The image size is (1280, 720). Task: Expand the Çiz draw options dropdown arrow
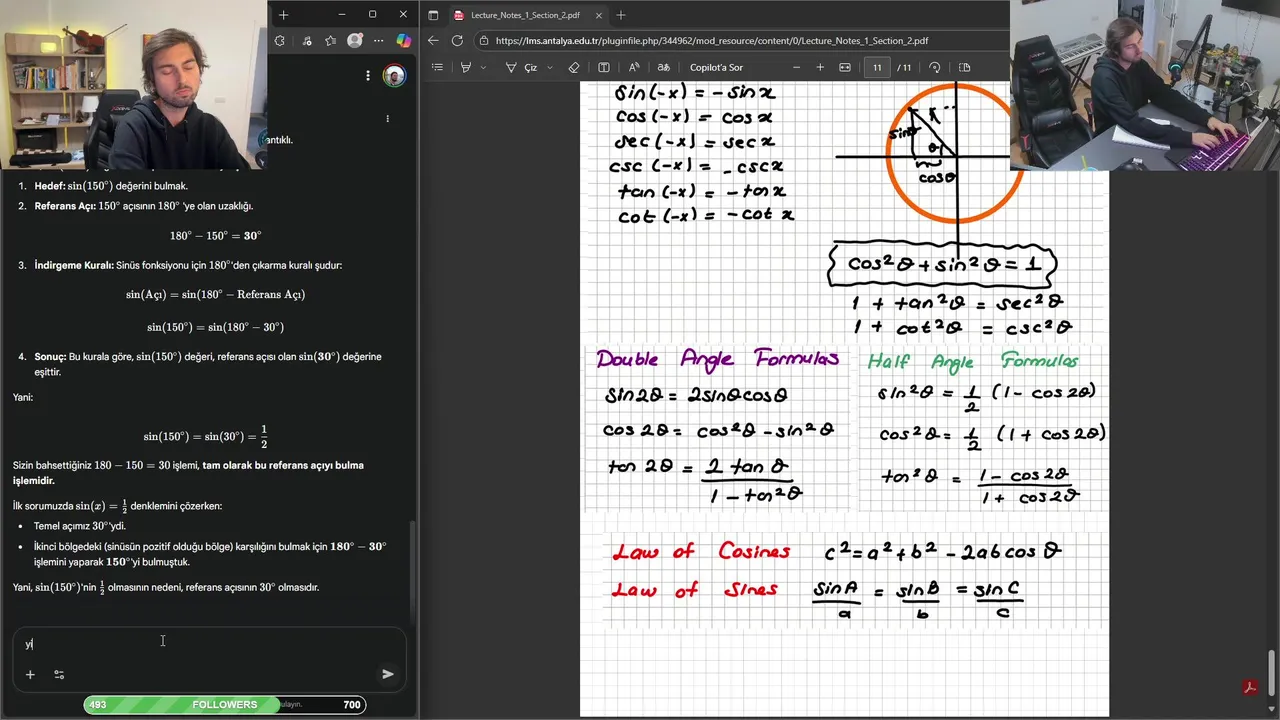coord(549,67)
